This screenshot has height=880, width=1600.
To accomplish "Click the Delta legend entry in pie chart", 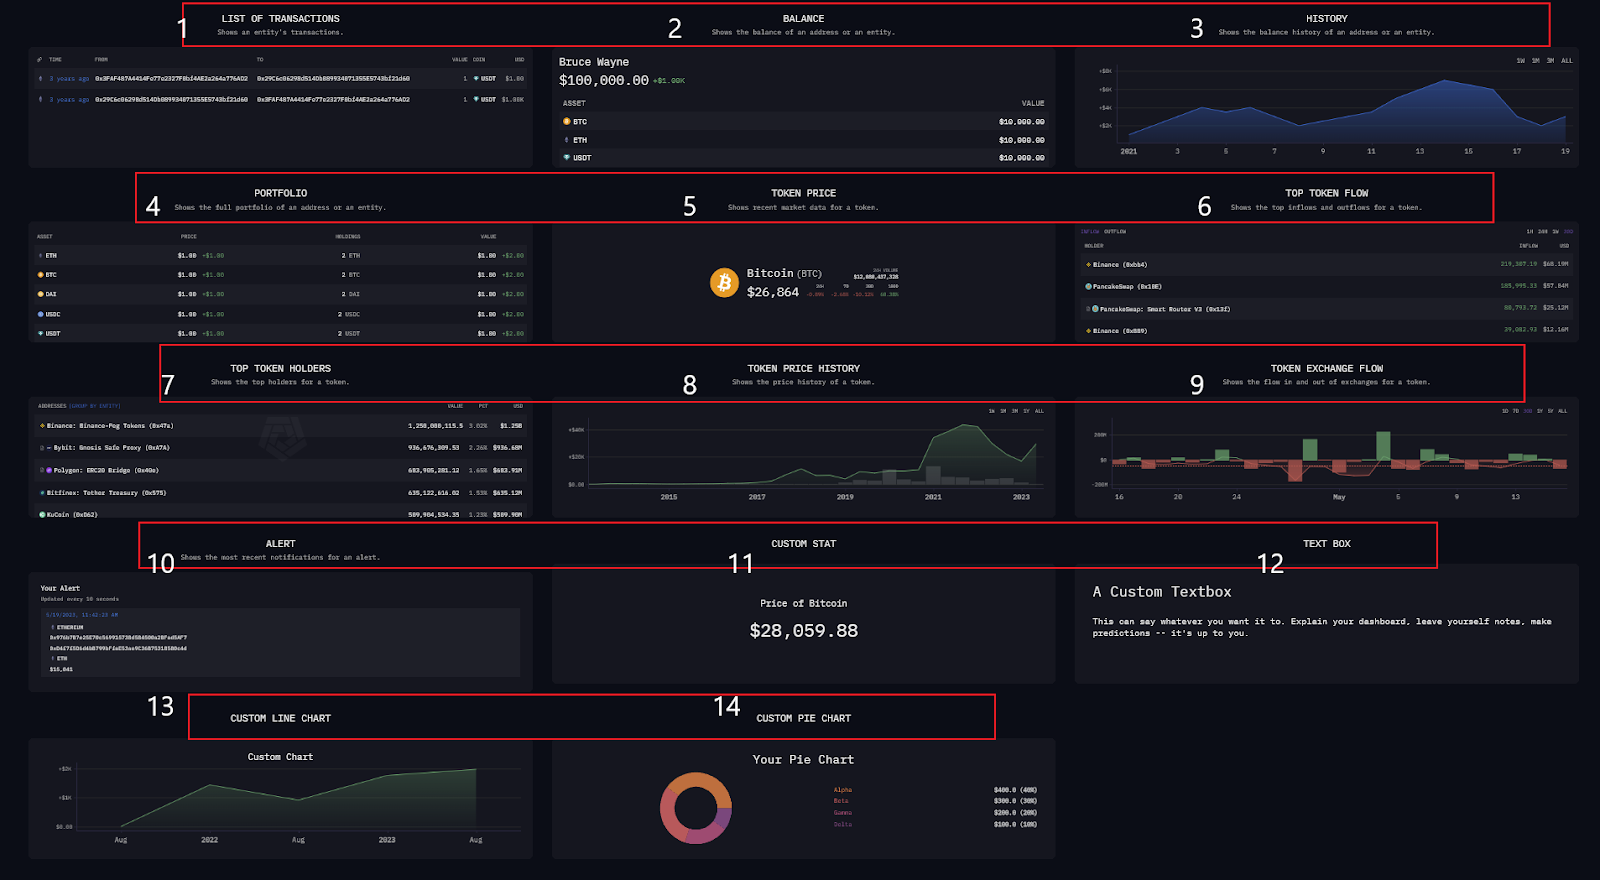I will (843, 824).
